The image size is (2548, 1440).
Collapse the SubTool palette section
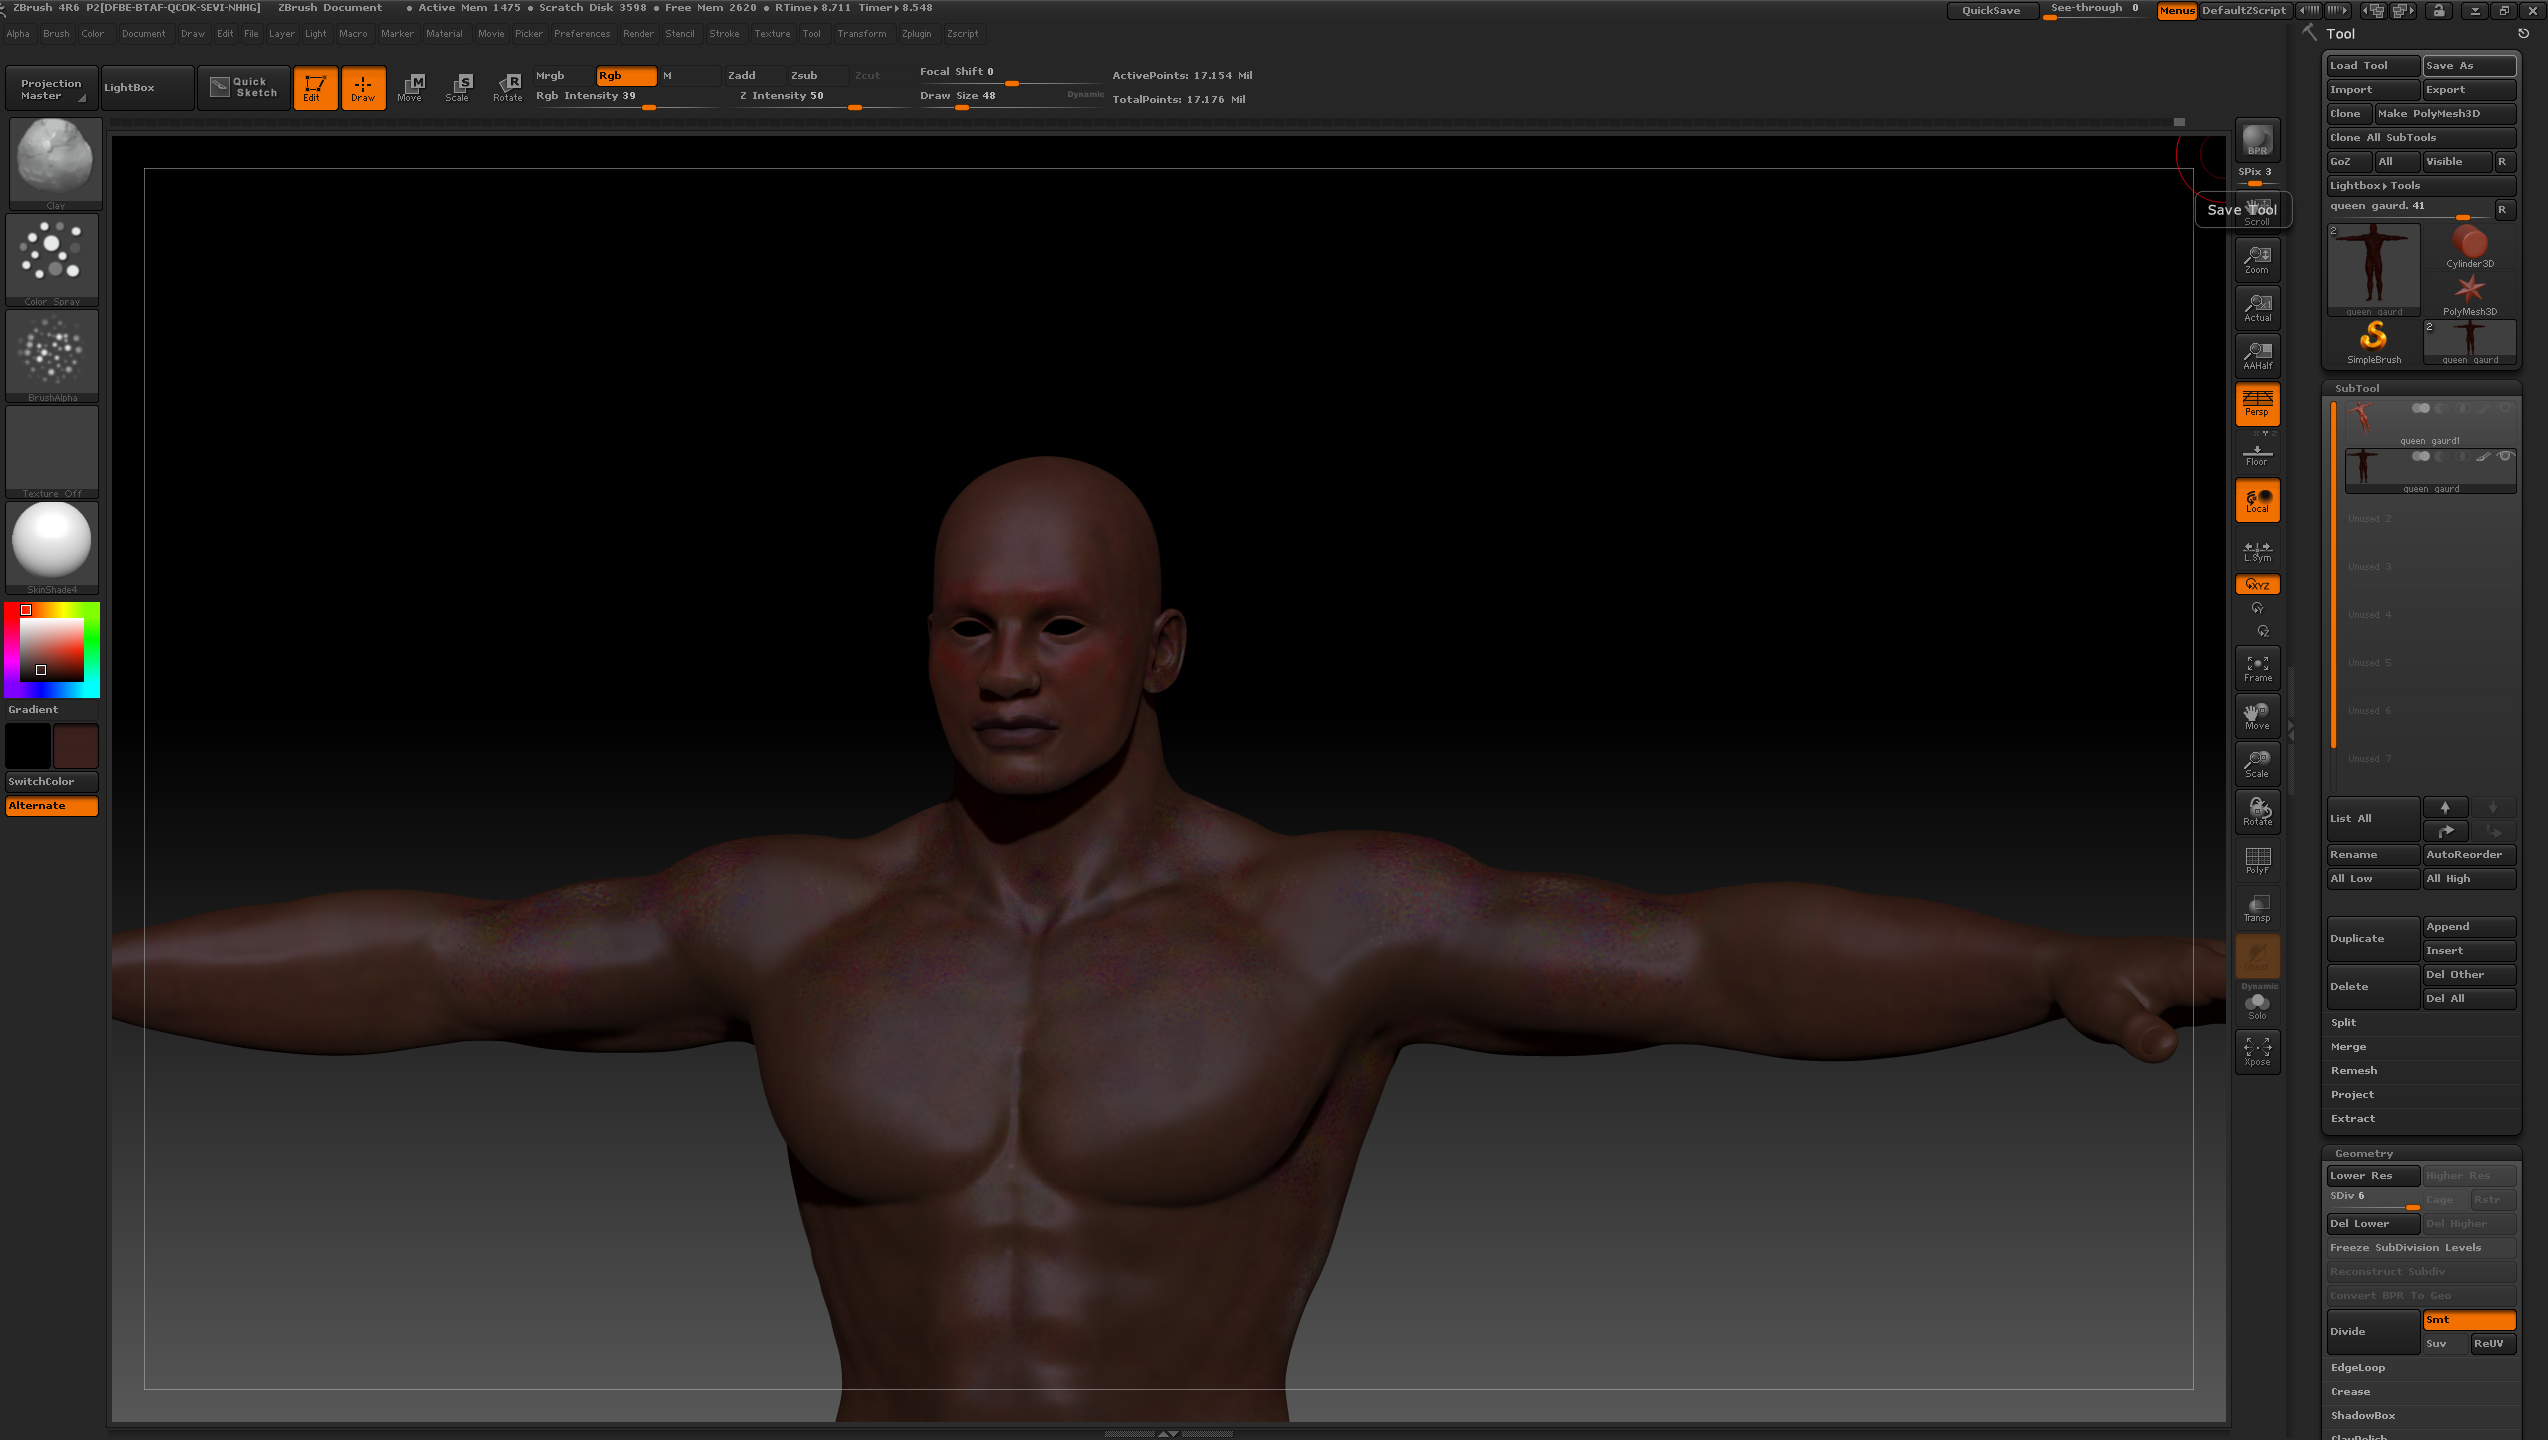[2357, 388]
